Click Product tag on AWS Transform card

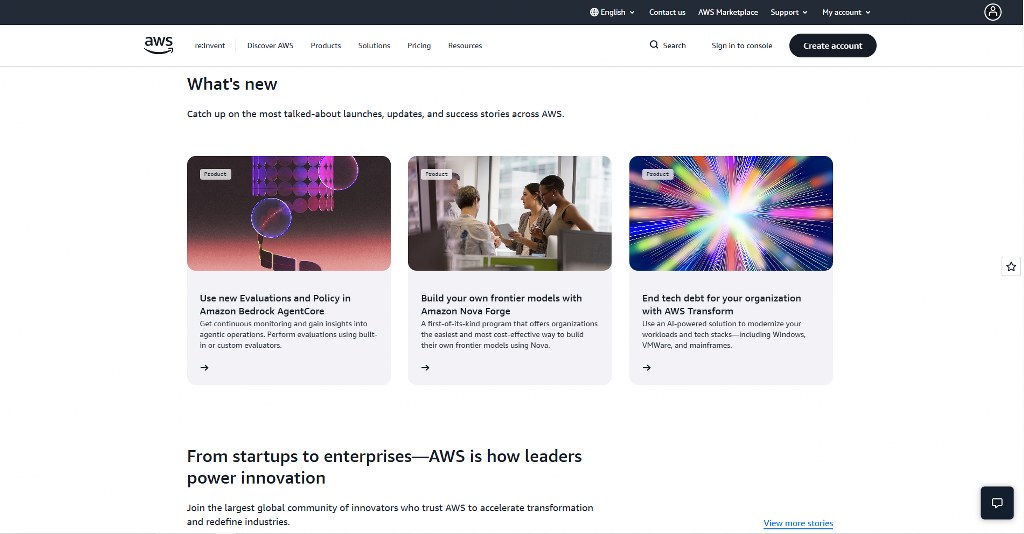[x=657, y=174]
